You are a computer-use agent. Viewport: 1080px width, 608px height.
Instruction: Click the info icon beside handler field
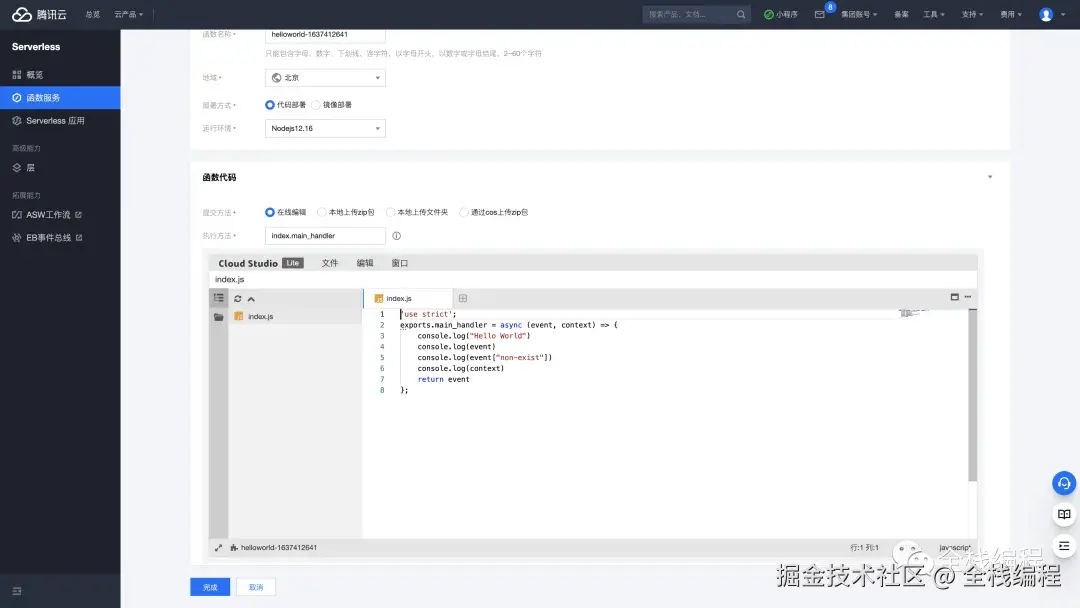point(397,236)
